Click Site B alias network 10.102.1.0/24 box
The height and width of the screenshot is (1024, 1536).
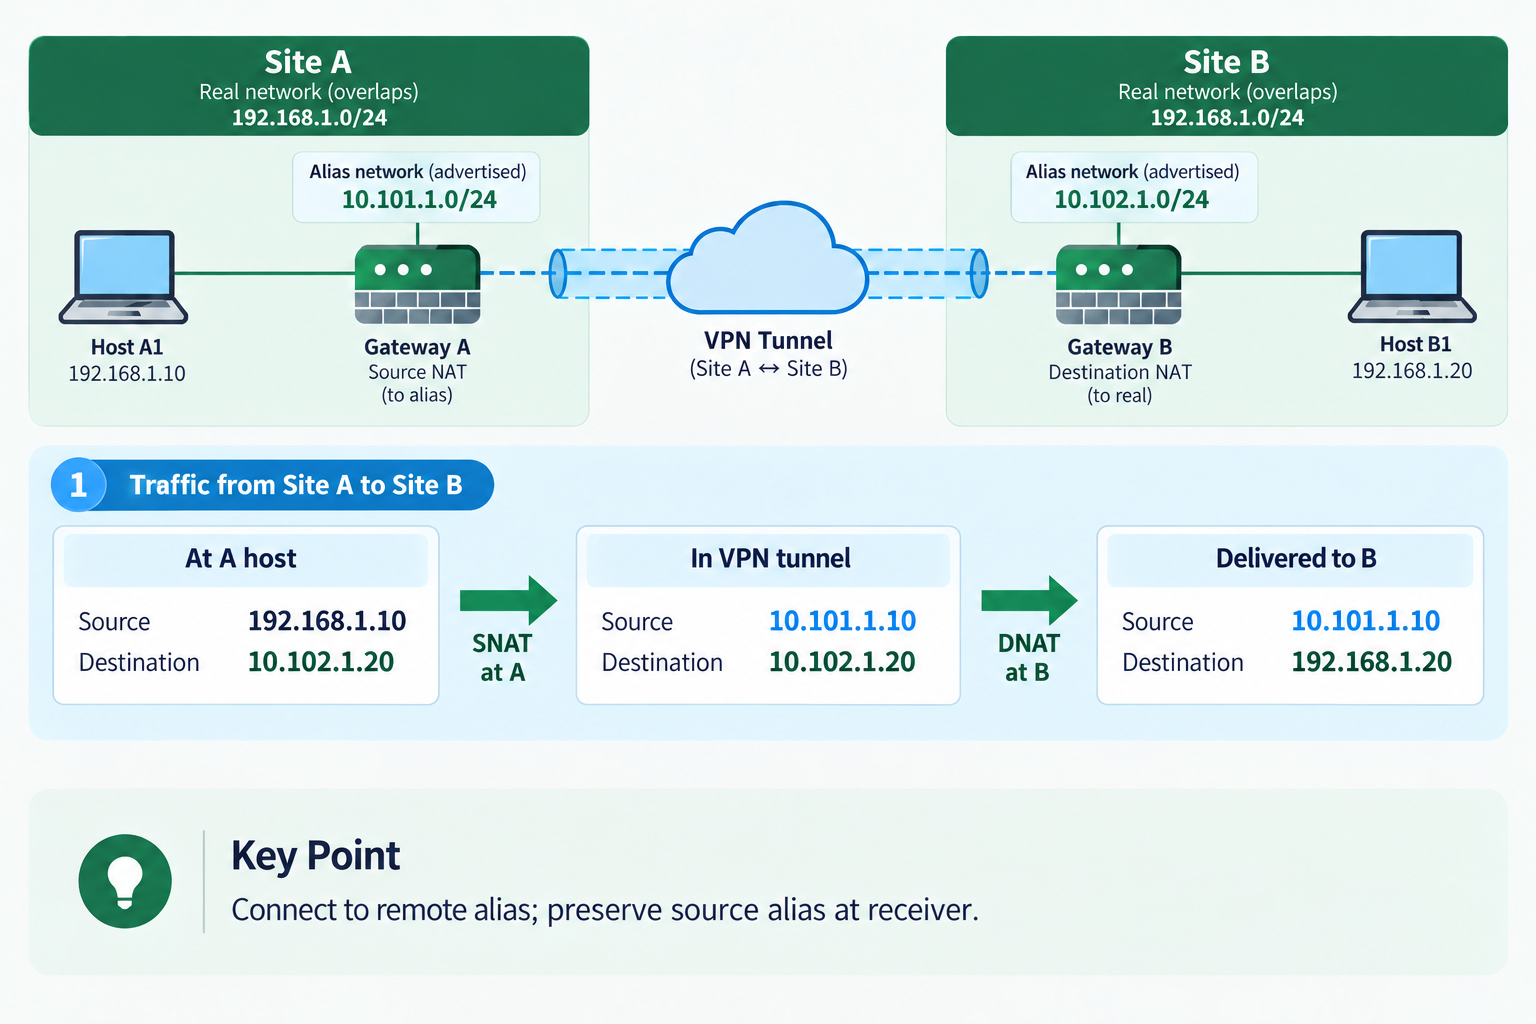tap(1134, 187)
